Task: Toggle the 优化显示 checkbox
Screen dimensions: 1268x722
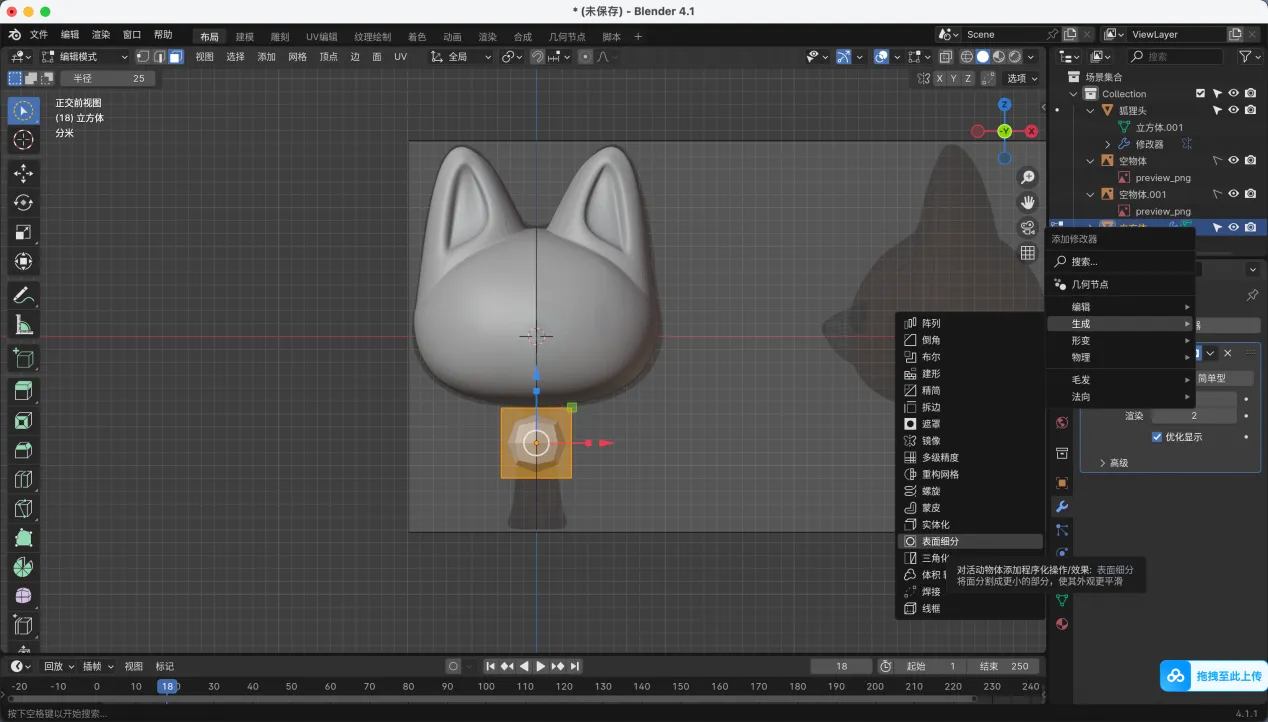Action: pyautogui.click(x=1157, y=437)
